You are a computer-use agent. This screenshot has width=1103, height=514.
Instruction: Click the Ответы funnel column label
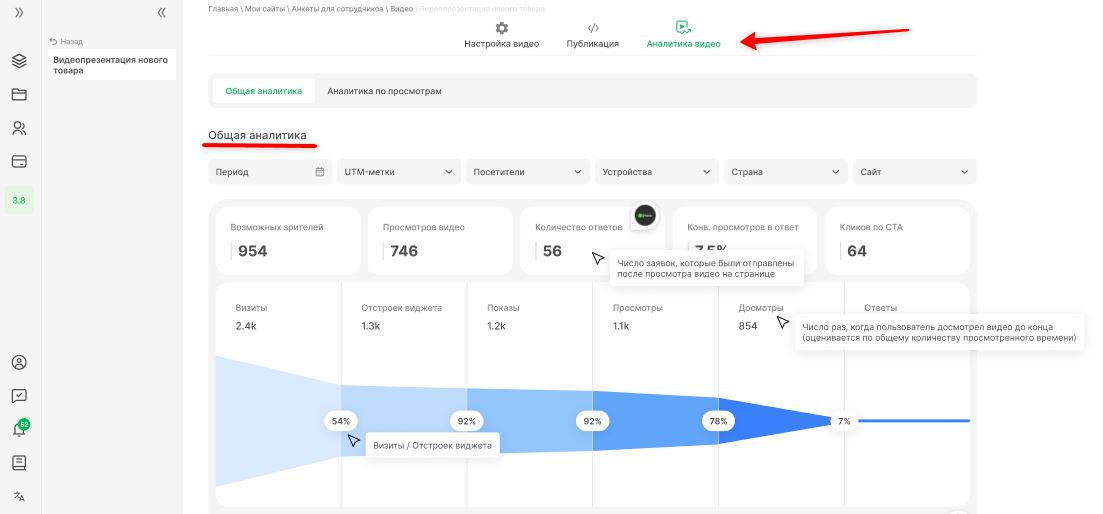coord(880,308)
